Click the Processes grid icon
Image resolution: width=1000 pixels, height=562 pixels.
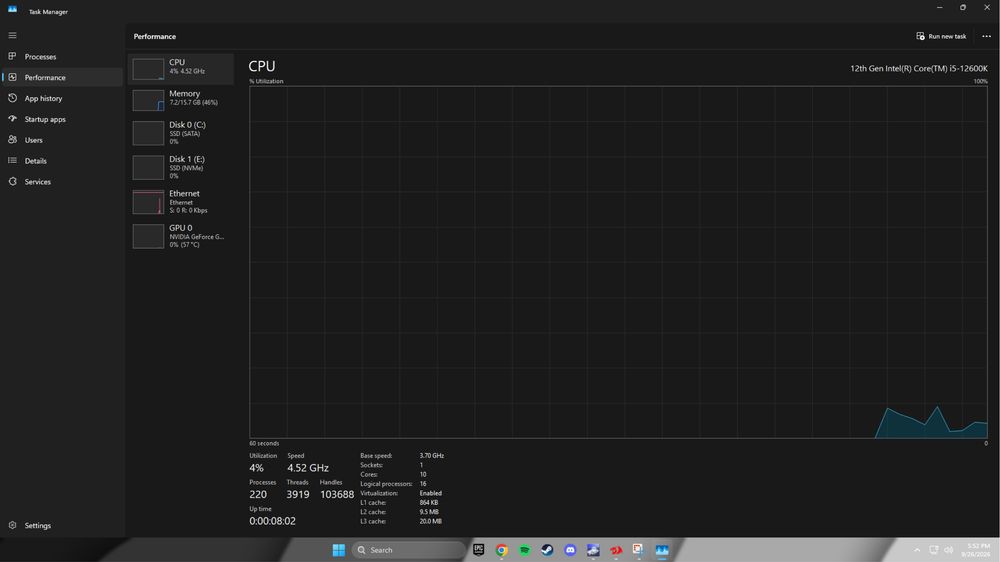[x=12, y=56]
